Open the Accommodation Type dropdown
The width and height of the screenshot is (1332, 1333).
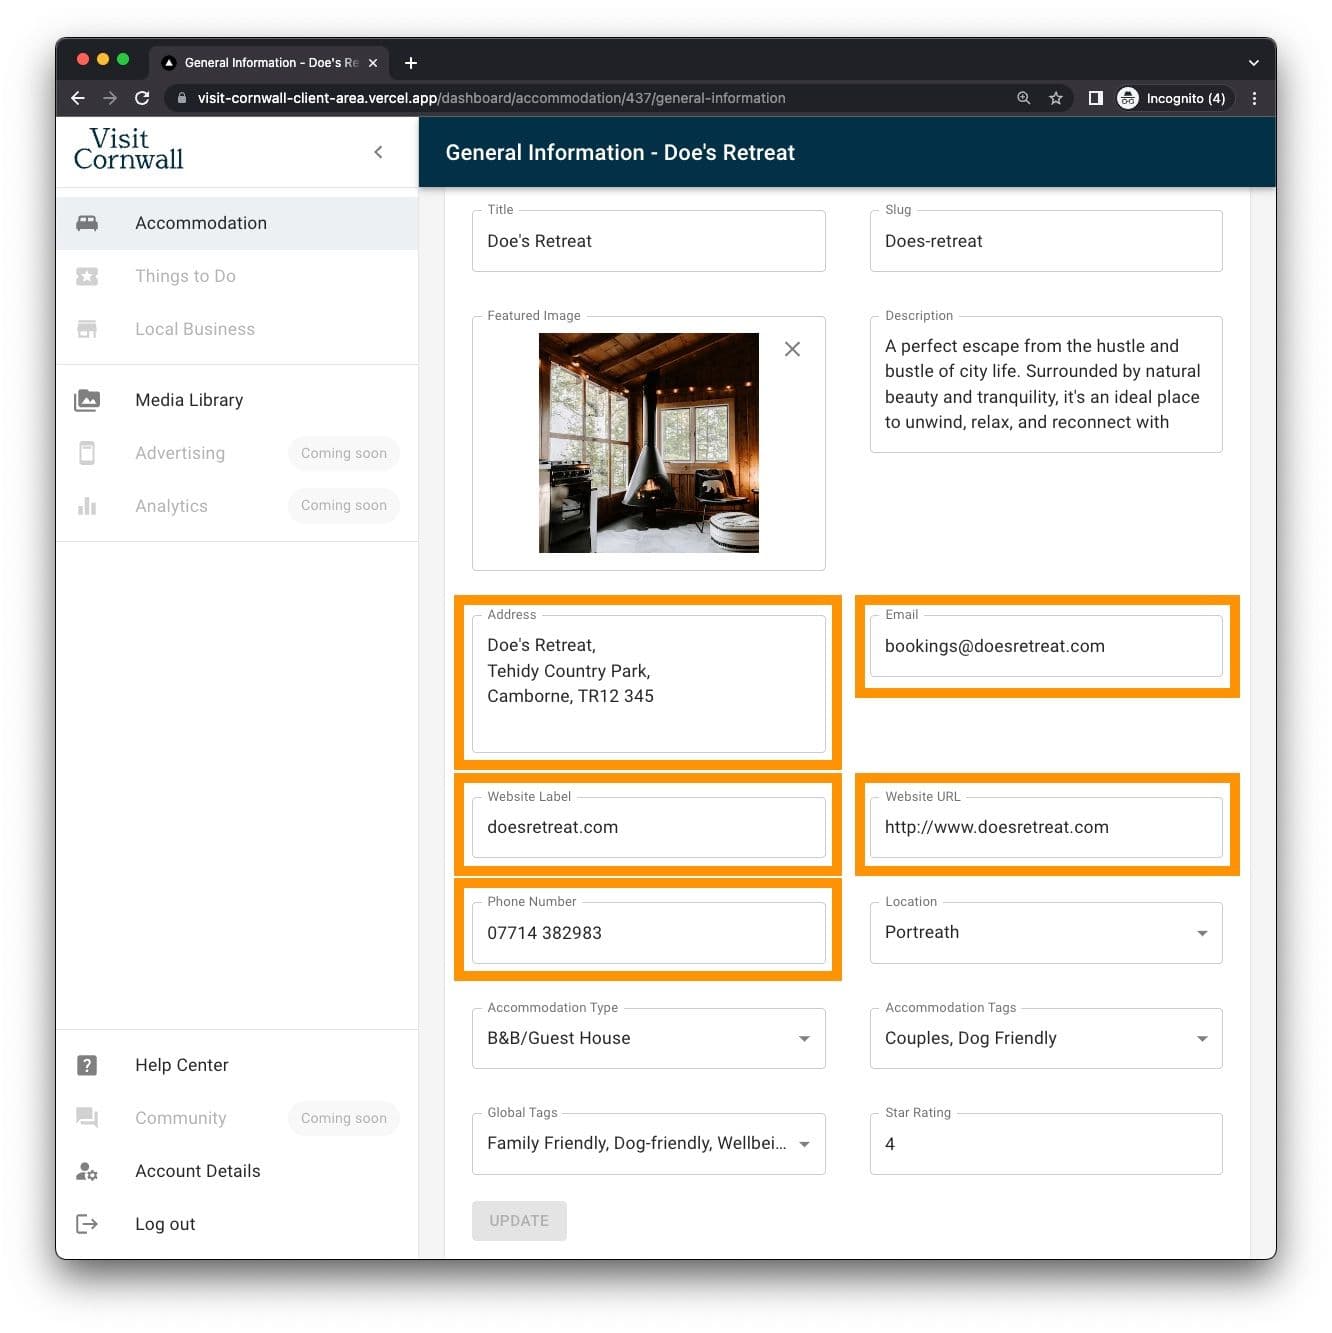pyautogui.click(x=804, y=1039)
